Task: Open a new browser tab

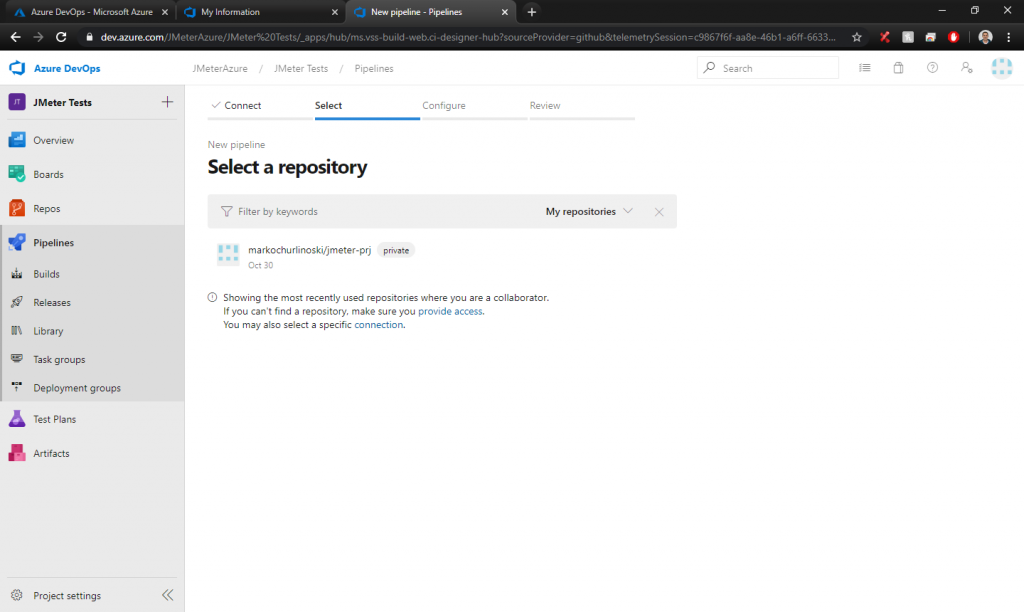Action: (x=532, y=12)
